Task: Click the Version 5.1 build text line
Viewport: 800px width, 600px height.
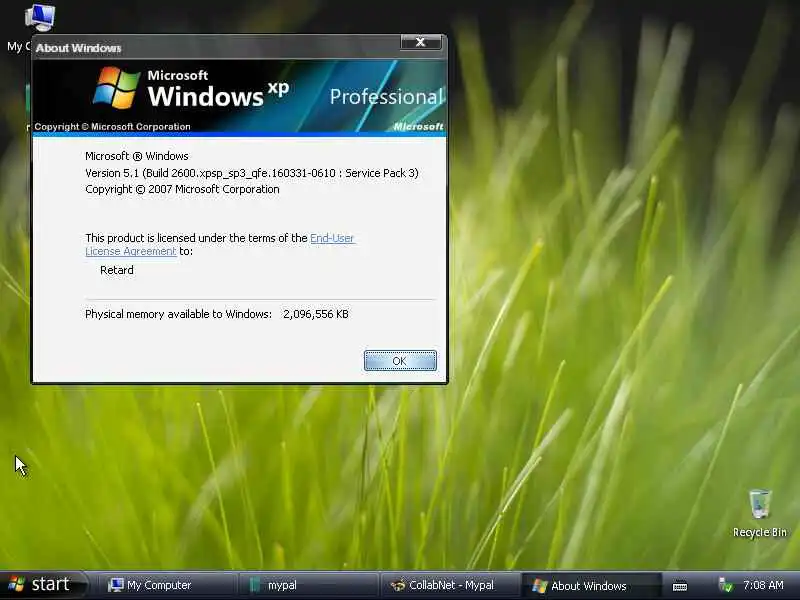Action: coord(252,173)
